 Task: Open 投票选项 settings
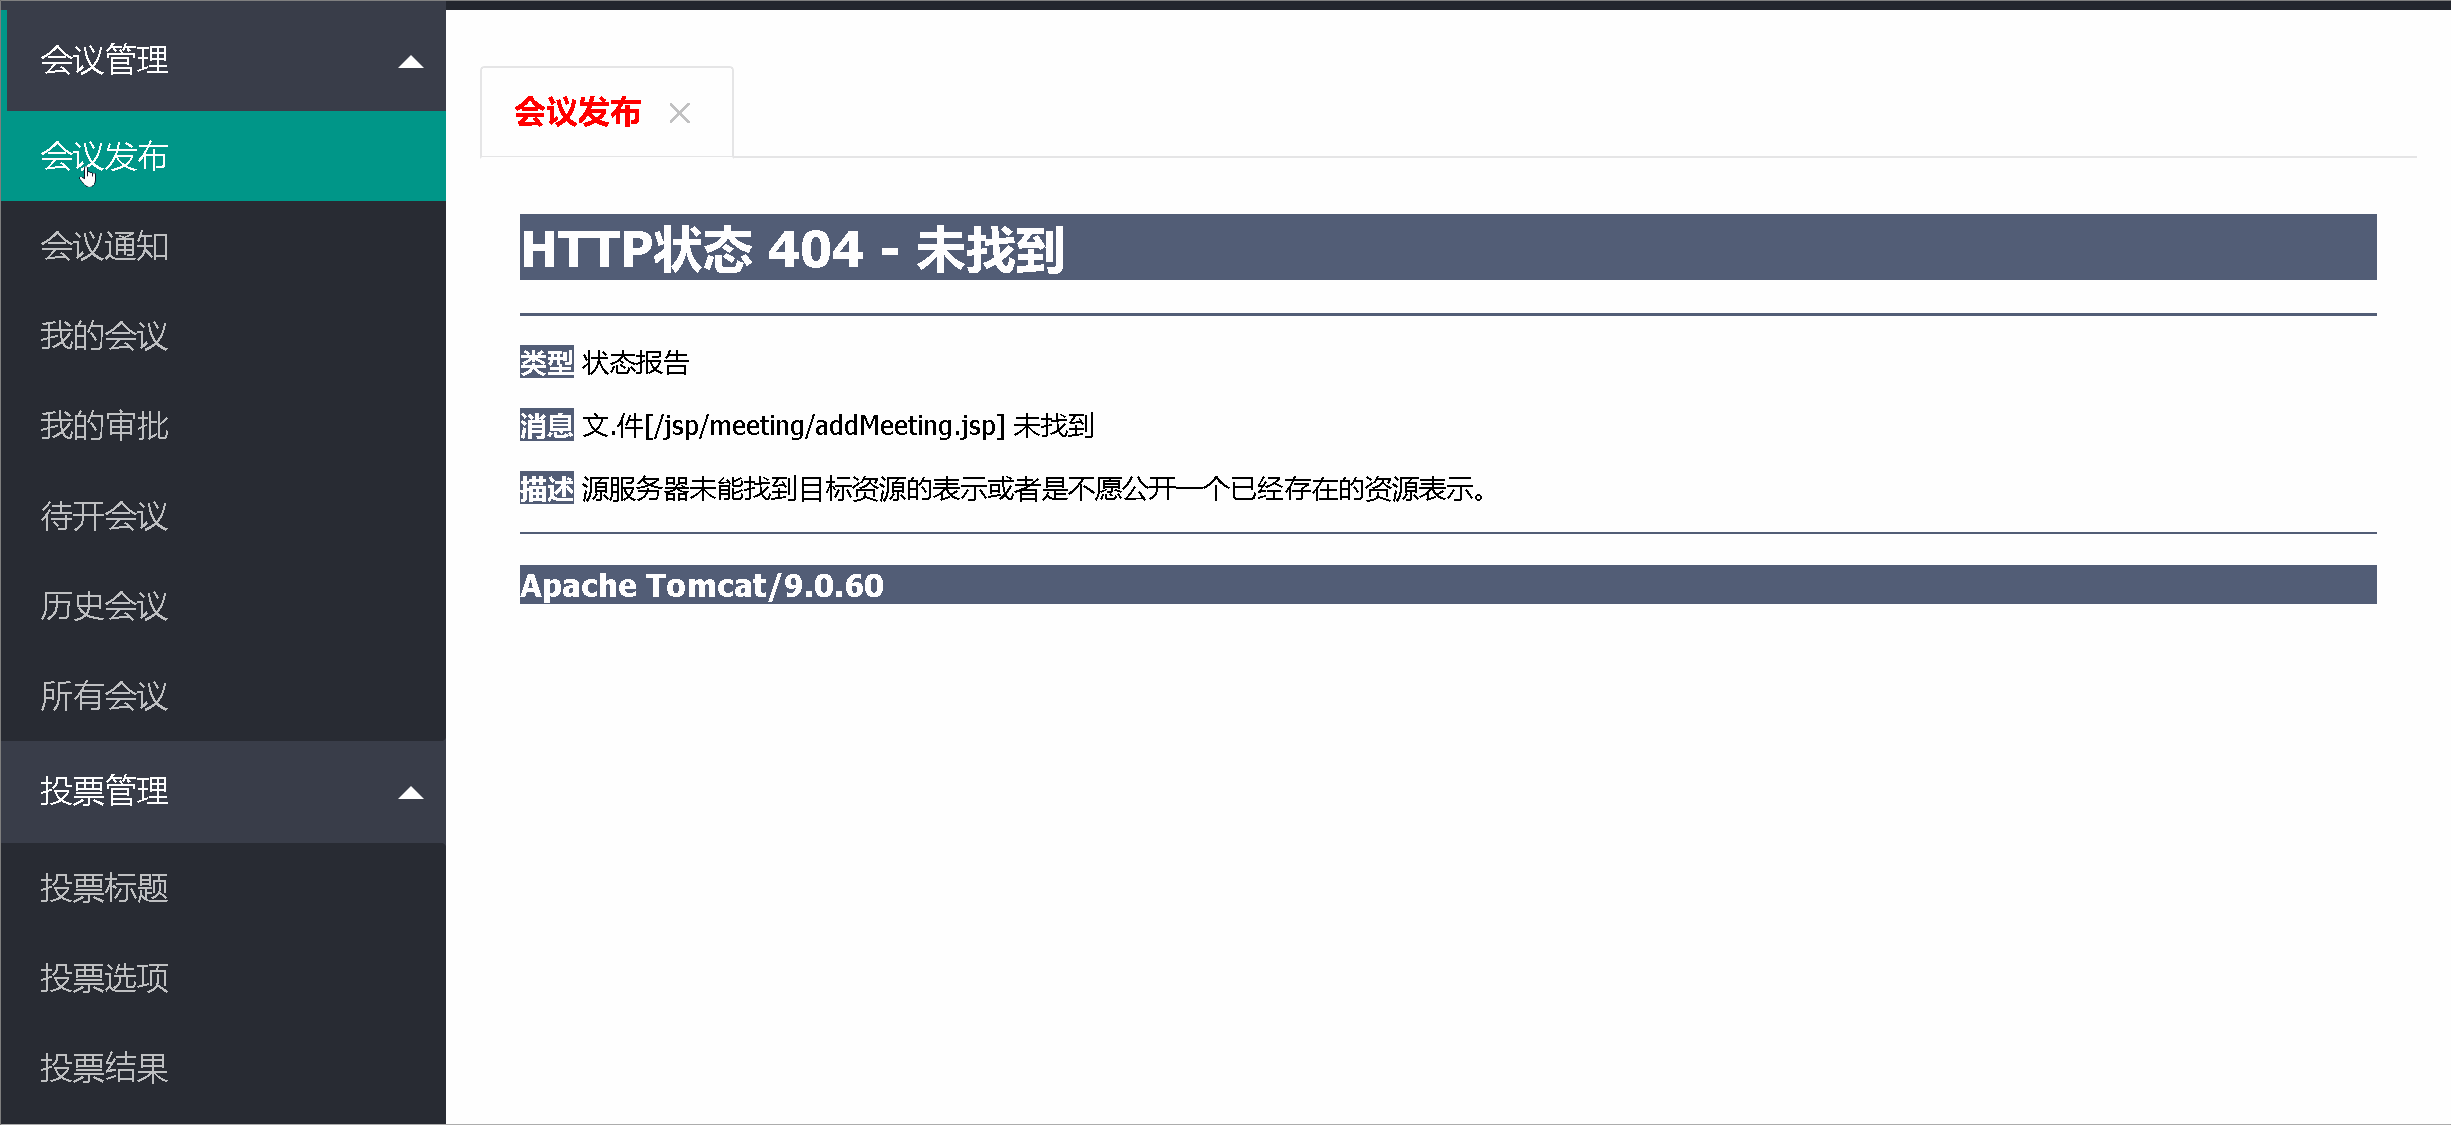(x=104, y=978)
